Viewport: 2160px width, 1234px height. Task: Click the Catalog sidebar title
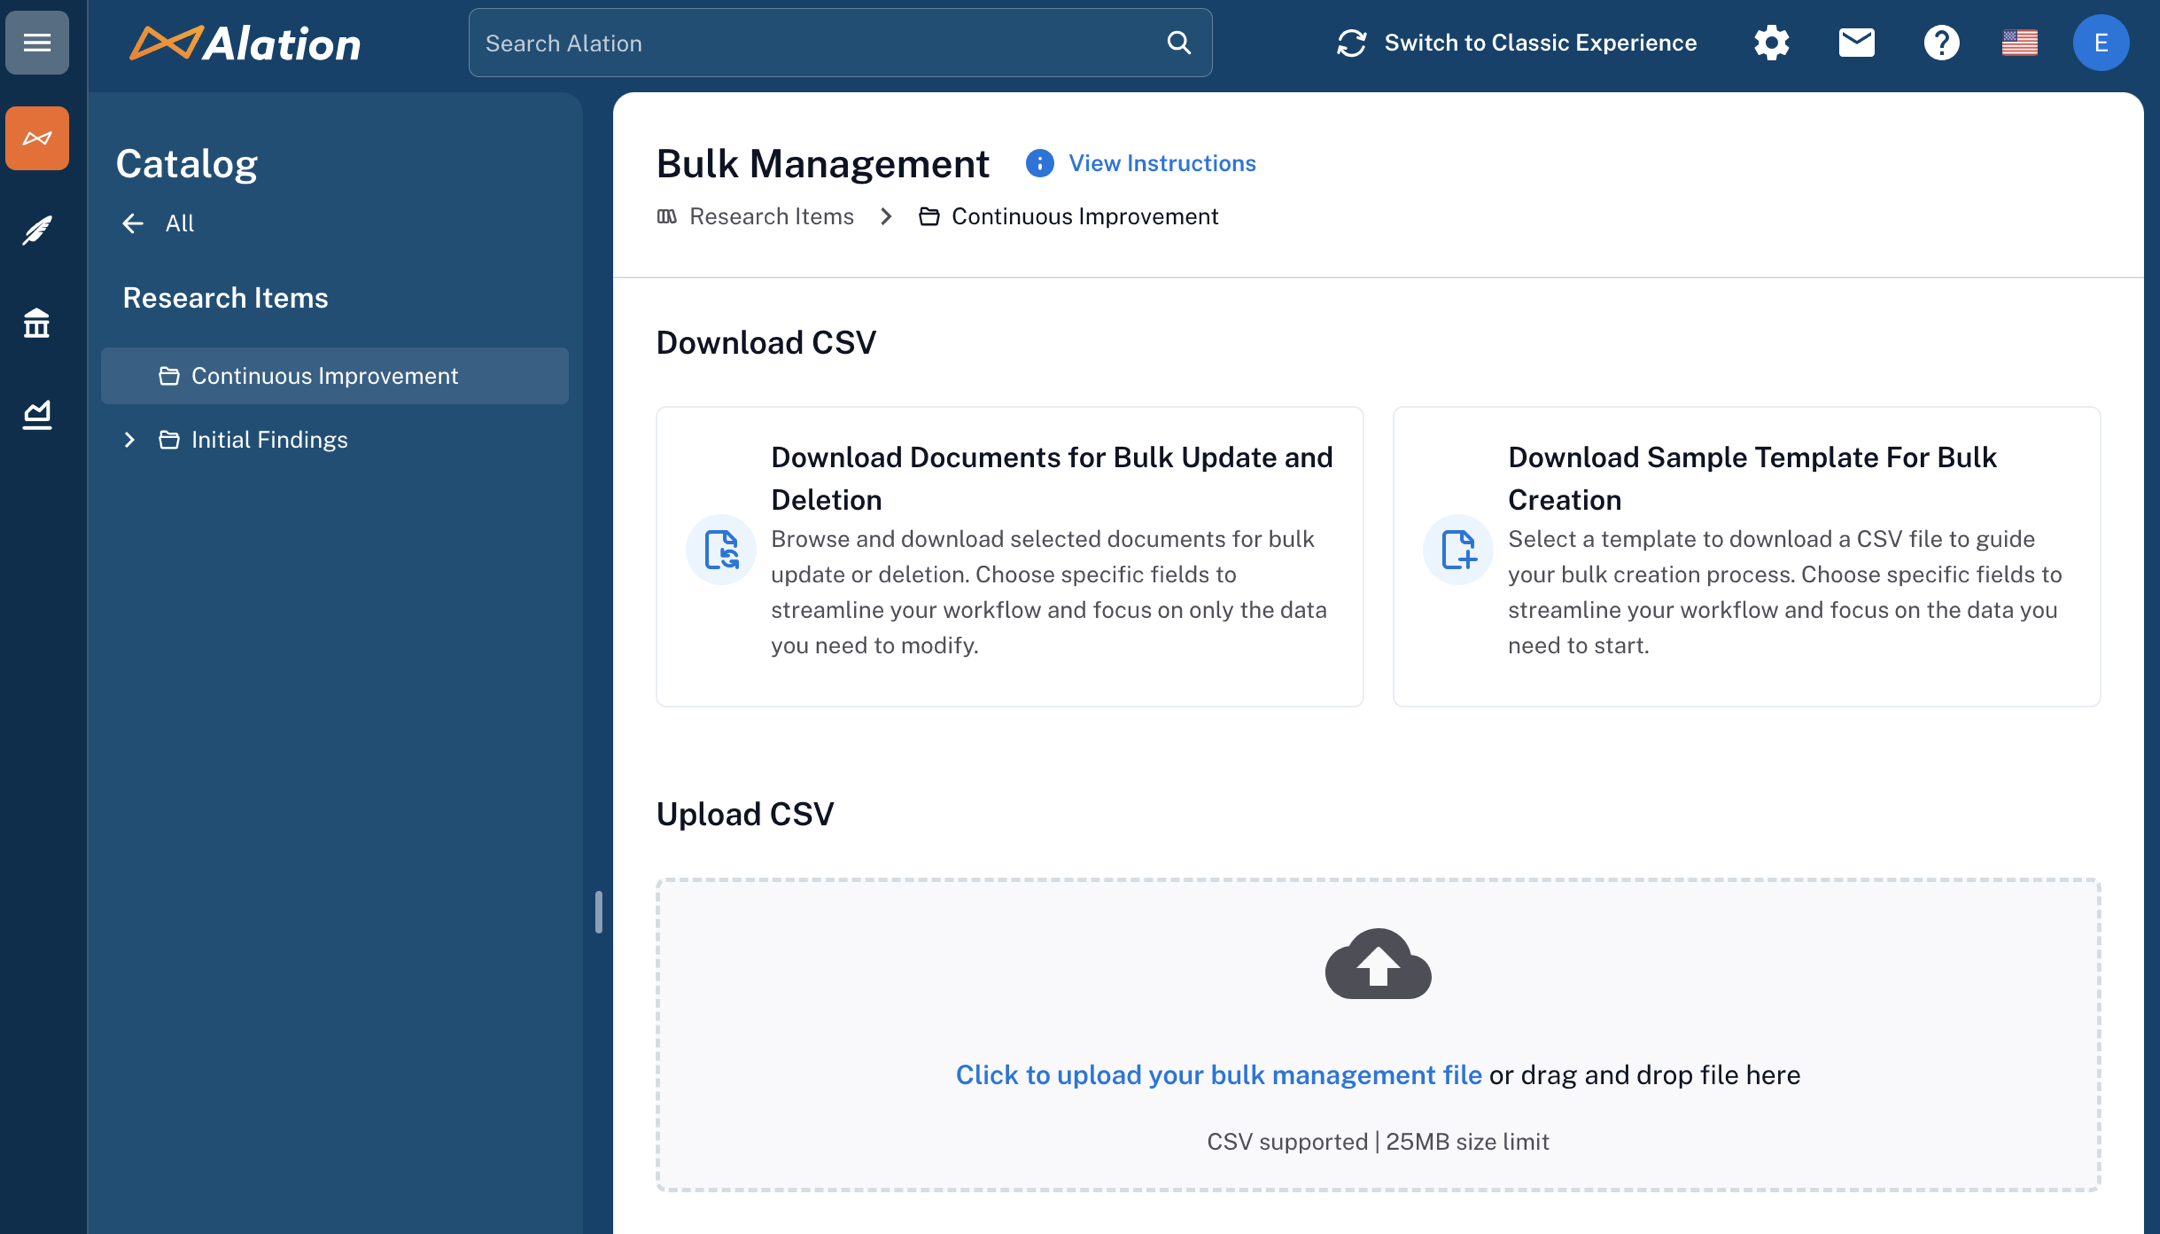pos(186,163)
